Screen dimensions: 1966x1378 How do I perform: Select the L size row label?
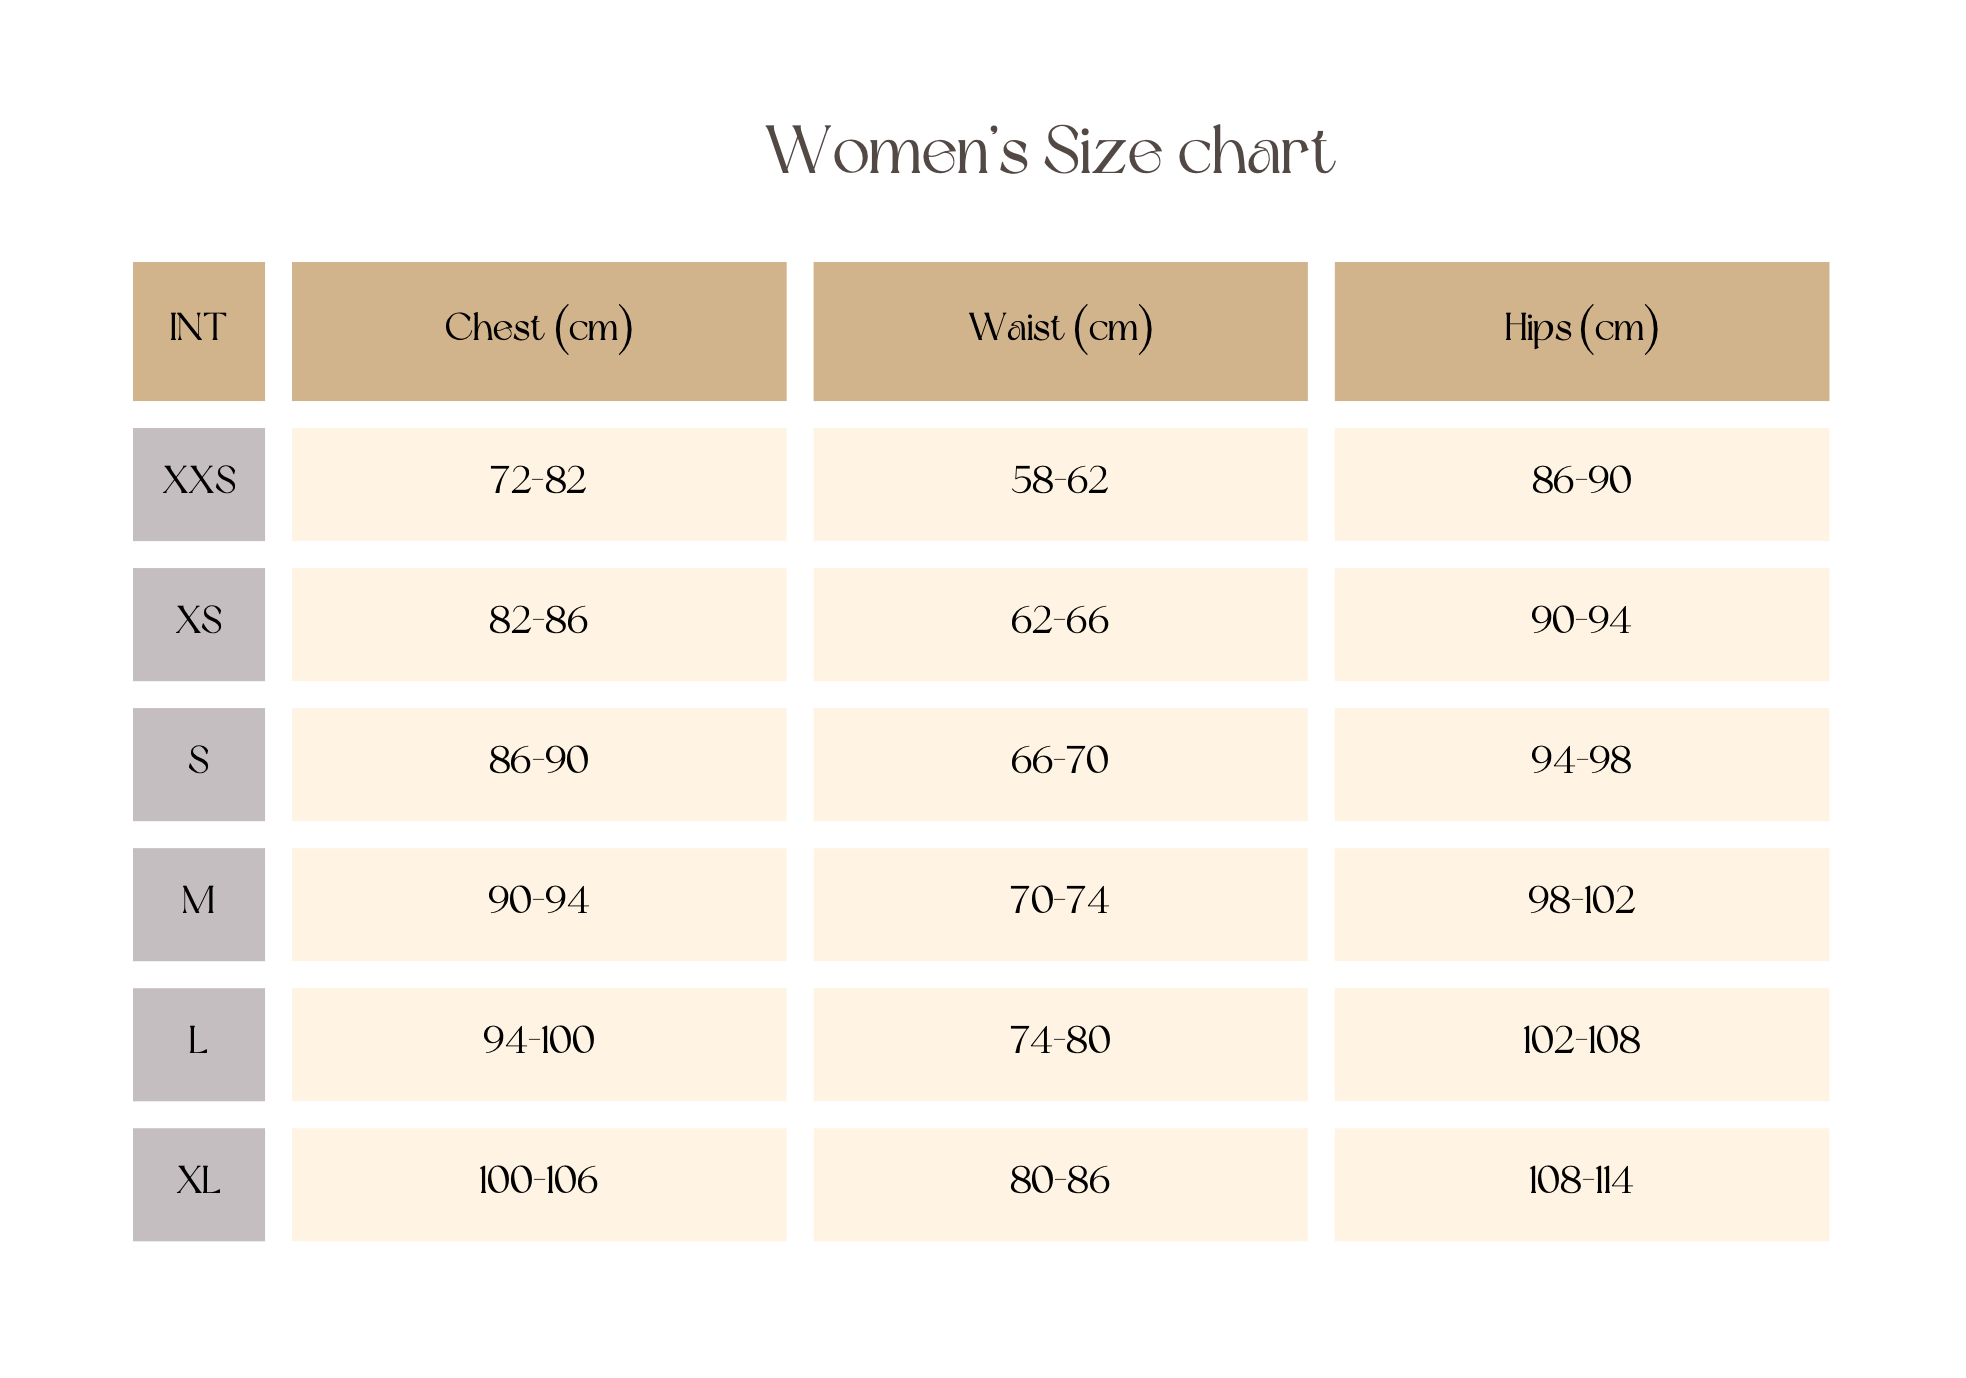198,1043
